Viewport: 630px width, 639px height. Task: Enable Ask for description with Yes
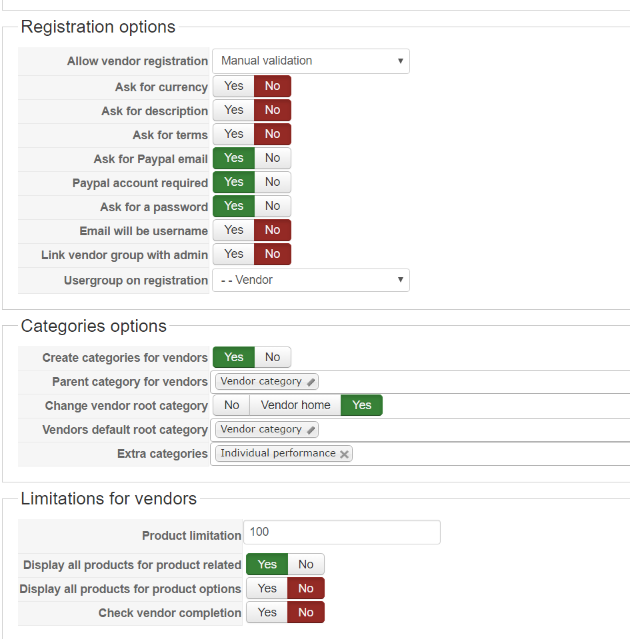coord(234,110)
